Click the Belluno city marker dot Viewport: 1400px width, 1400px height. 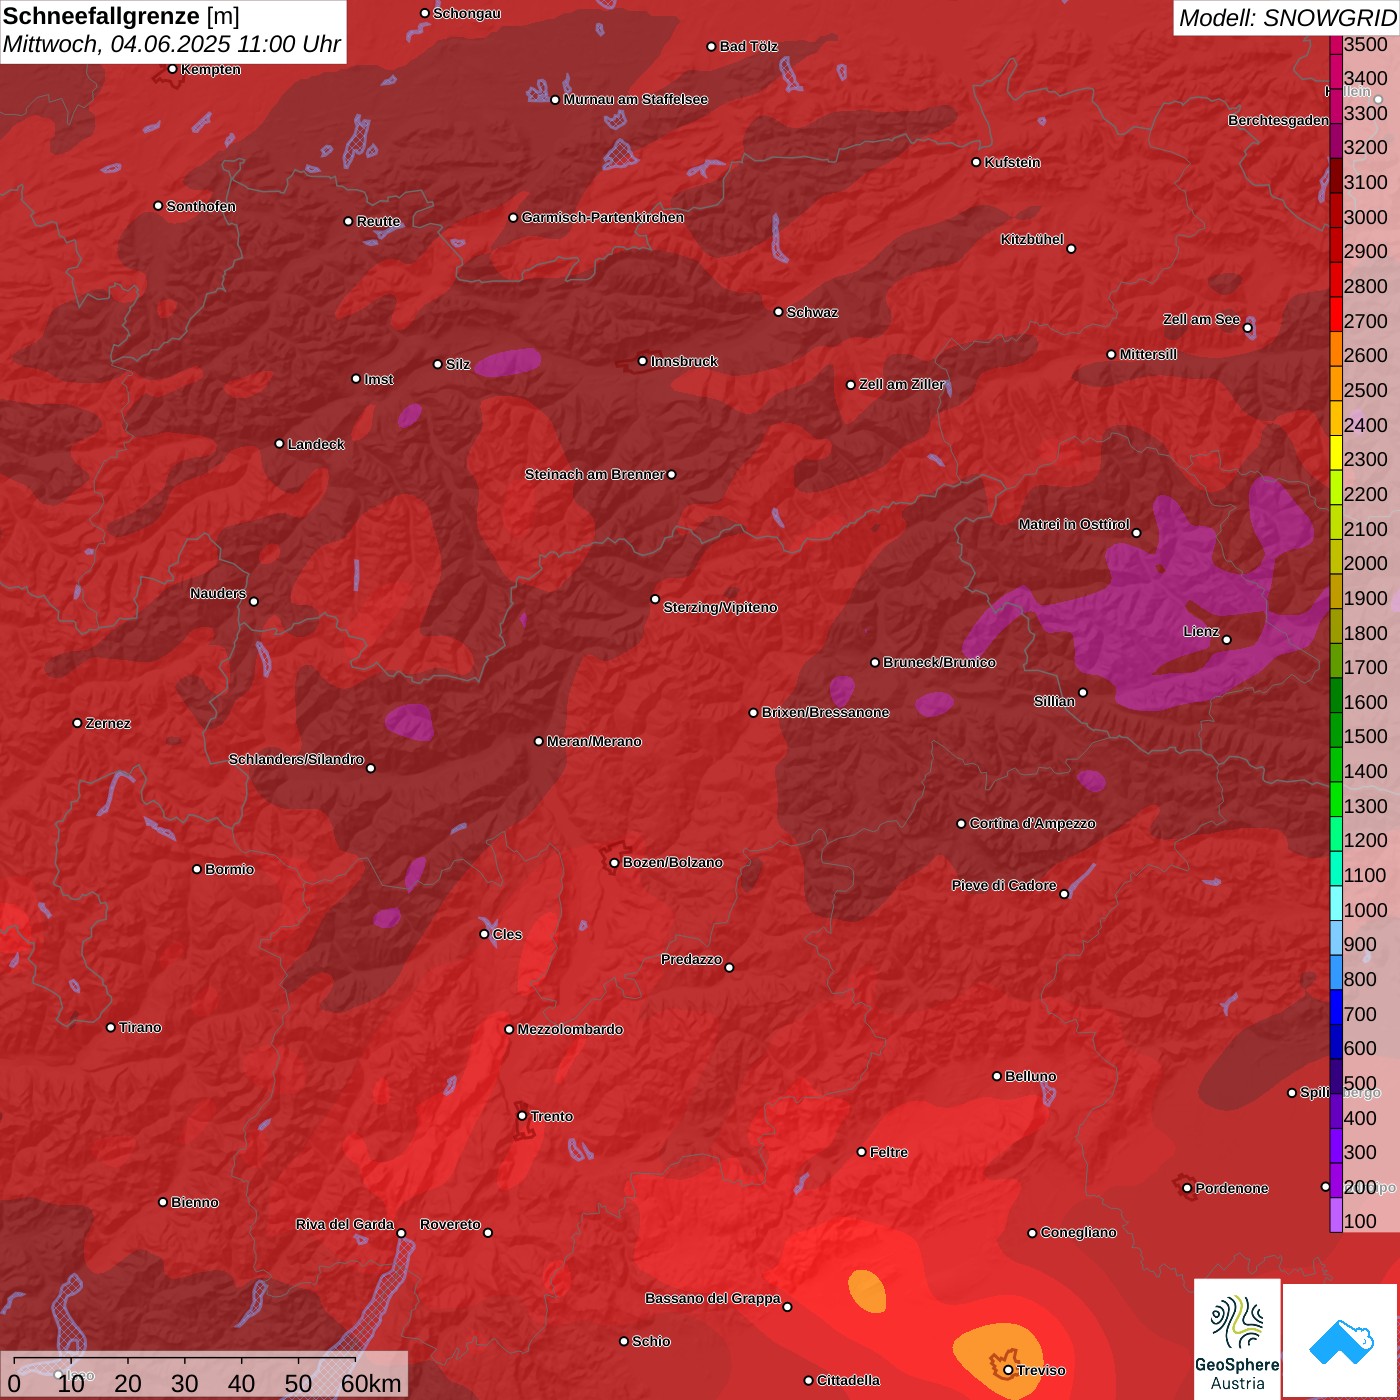click(997, 1076)
